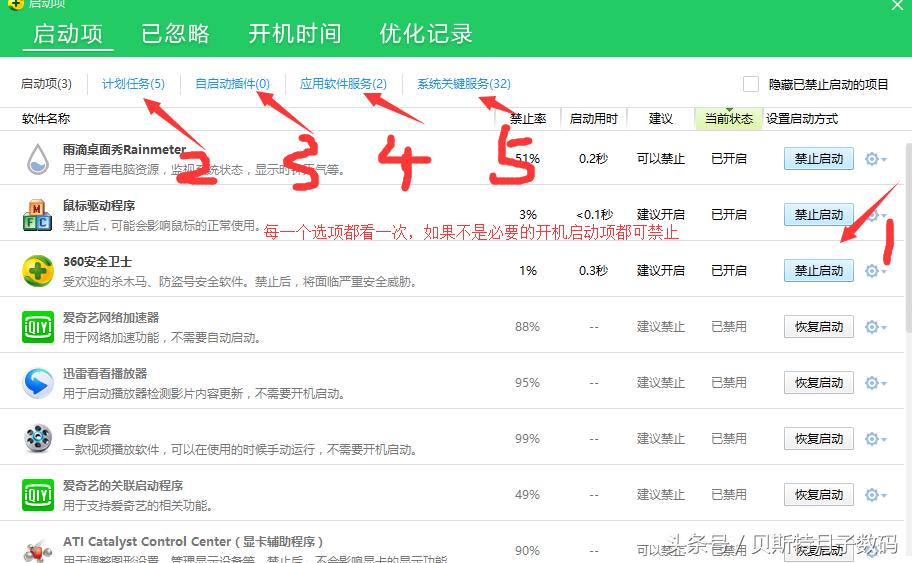Select the 启动项(3) sub-tab
Image resolution: width=912 pixels, height=563 pixels.
47,84
